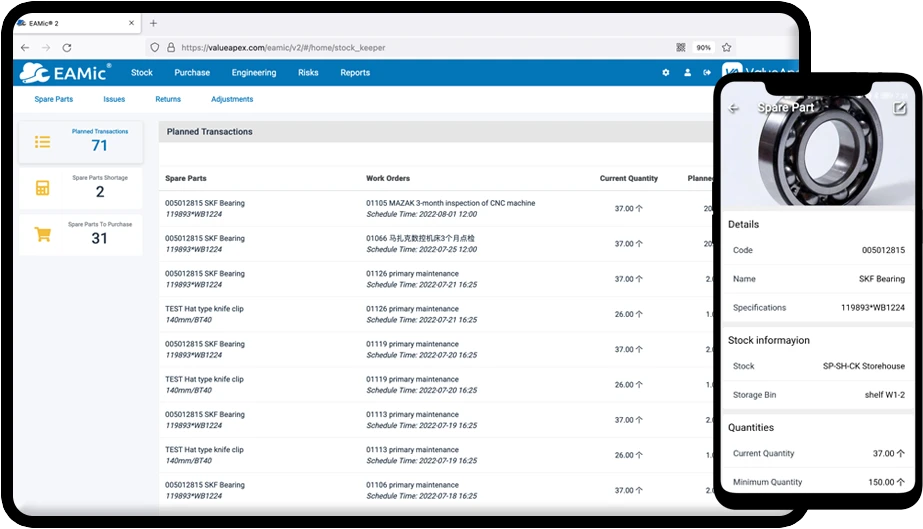This screenshot has width=923, height=529.
Task: Click the browser URL address field
Action: (x=400, y=47)
